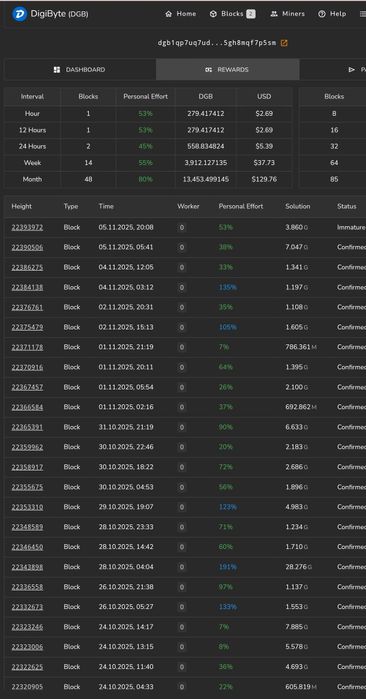Open the Home navigation item
The width and height of the screenshot is (366, 699).
181,14
